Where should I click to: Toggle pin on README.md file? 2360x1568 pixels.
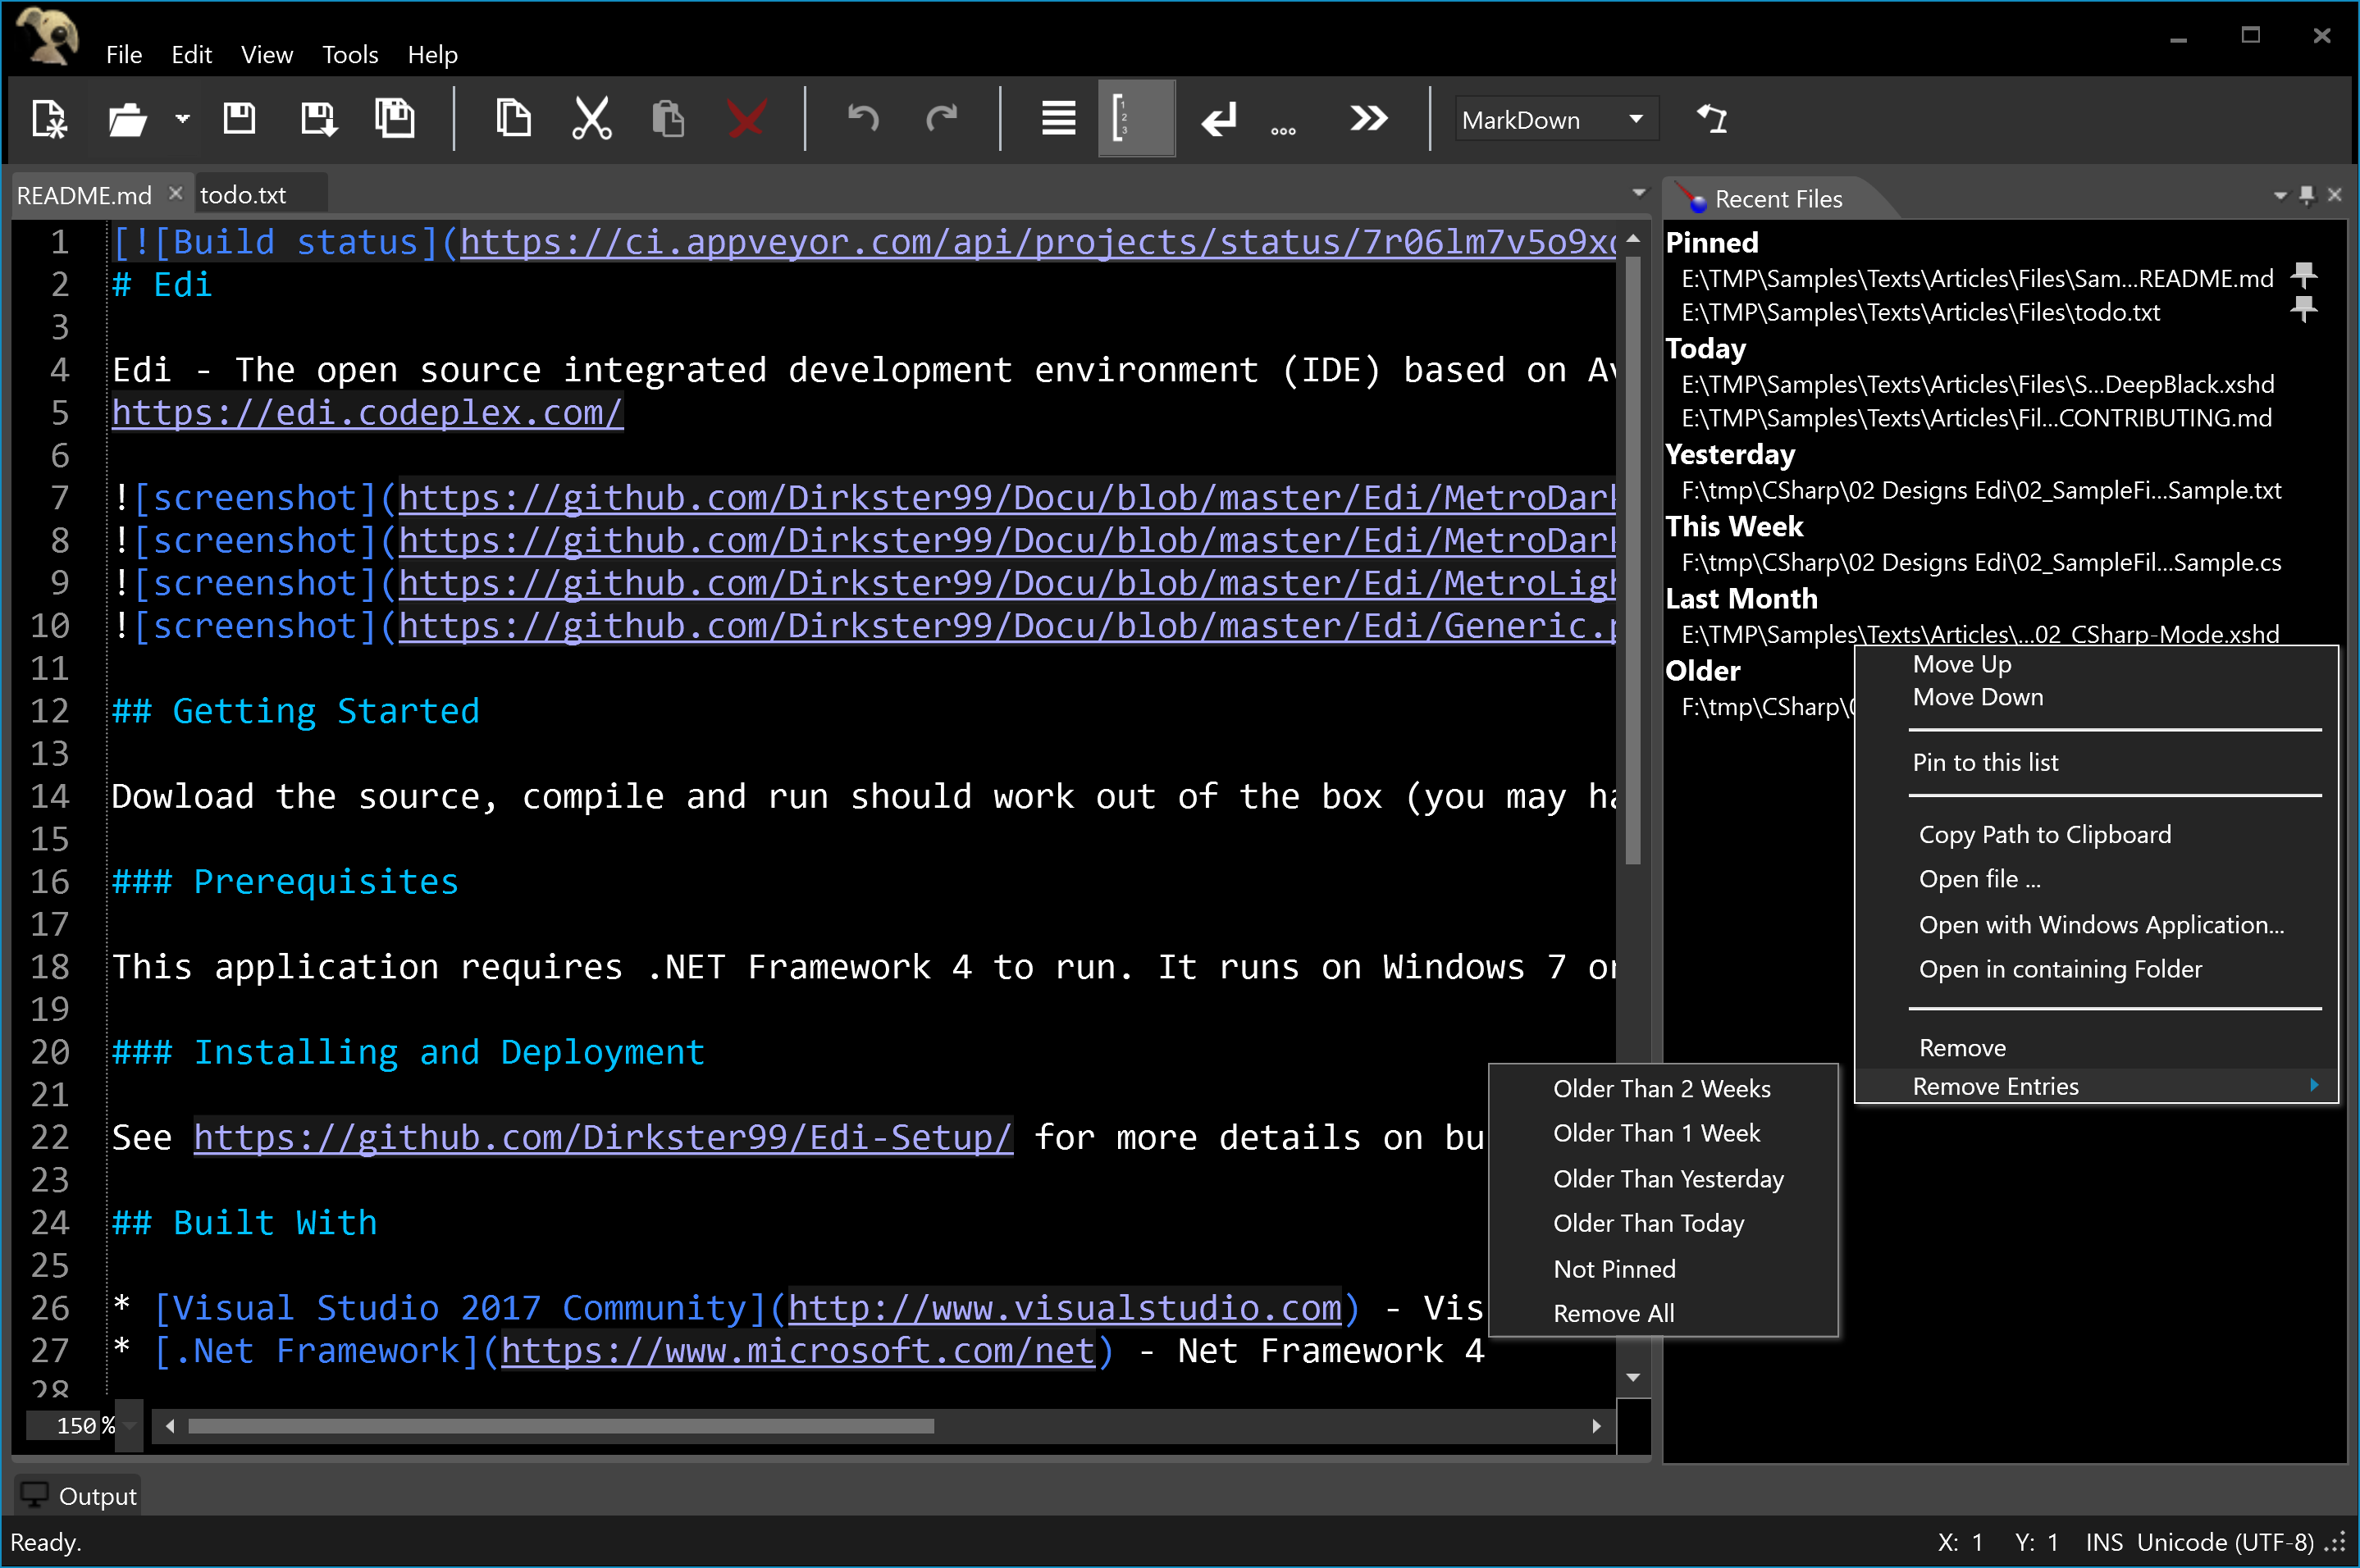click(x=2308, y=276)
